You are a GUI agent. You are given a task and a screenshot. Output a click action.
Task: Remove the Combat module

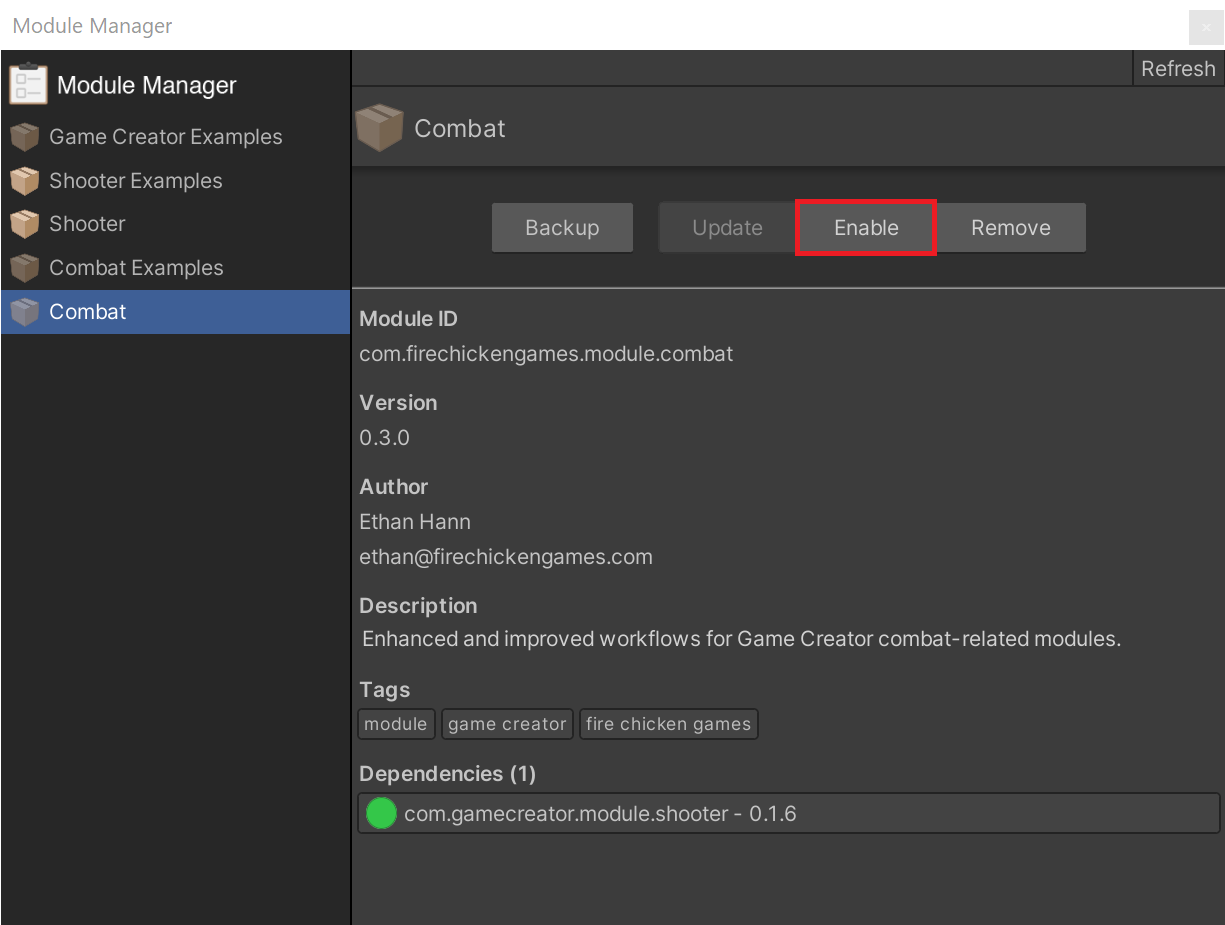(x=1011, y=228)
